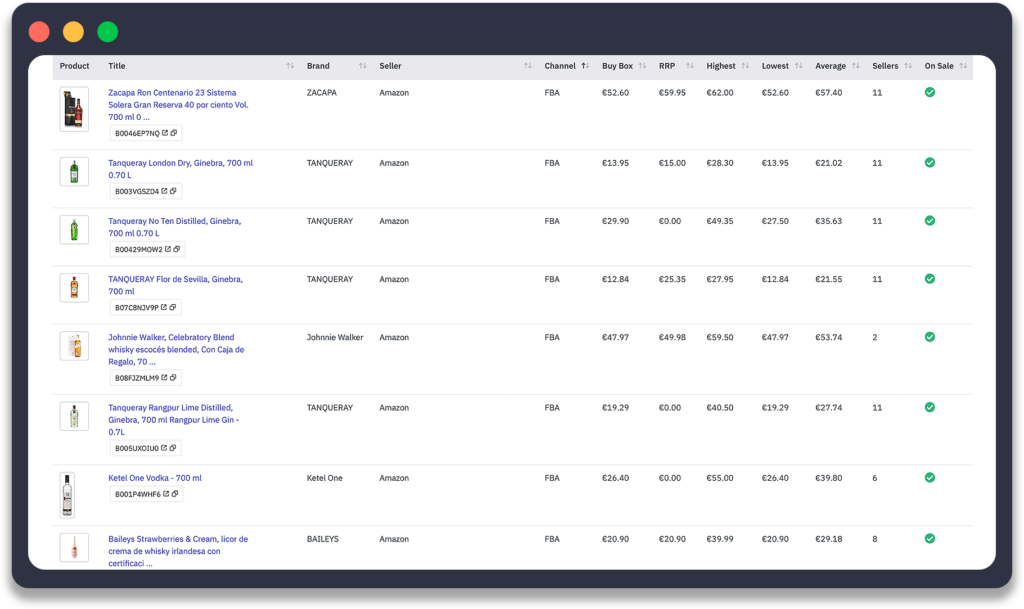
Task: Copy ASIN B003VGSZD4 to clipboard
Action: pos(173,191)
